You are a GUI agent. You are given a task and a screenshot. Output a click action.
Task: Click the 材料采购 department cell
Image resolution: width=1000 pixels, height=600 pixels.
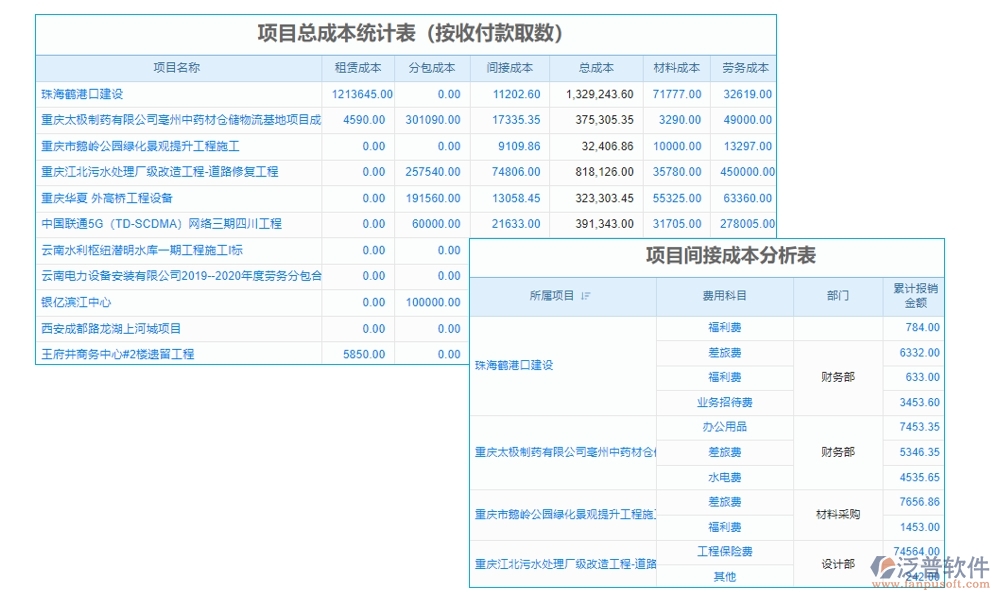click(x=840, y=514)
